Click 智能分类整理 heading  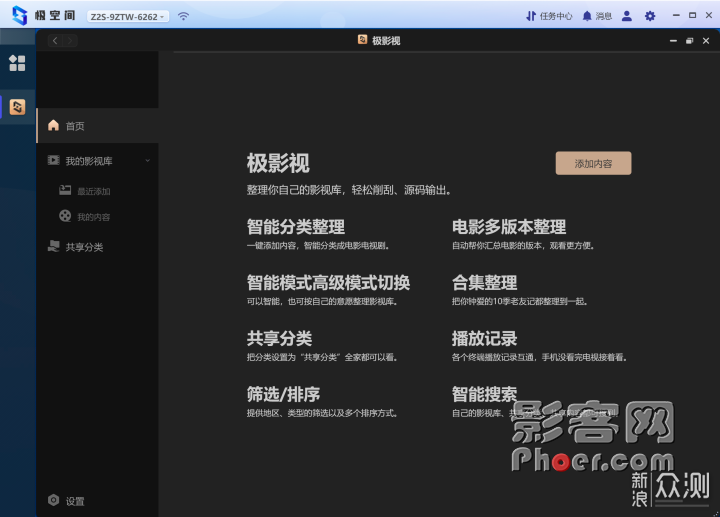click(x=296, y=227)
